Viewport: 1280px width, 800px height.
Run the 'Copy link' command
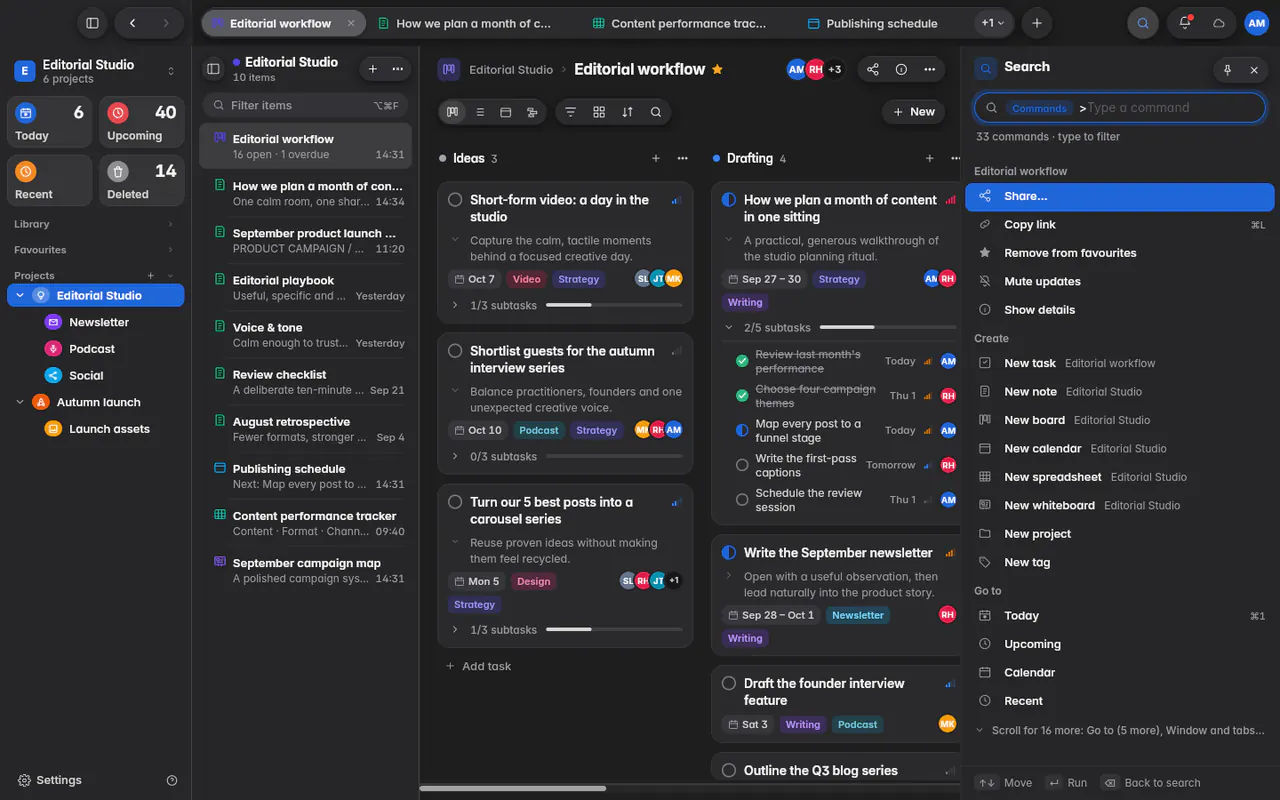1120,225
